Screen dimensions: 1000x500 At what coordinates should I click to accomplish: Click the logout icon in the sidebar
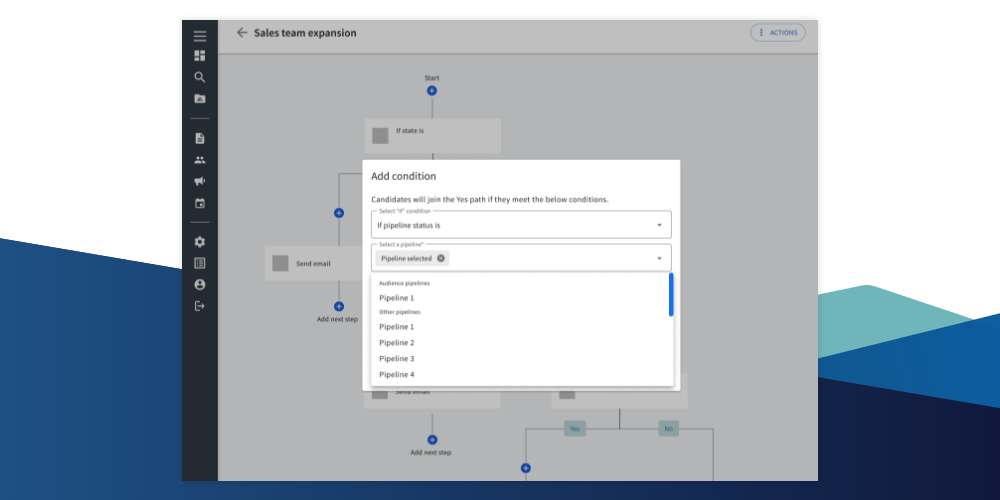tap(200, 306)
